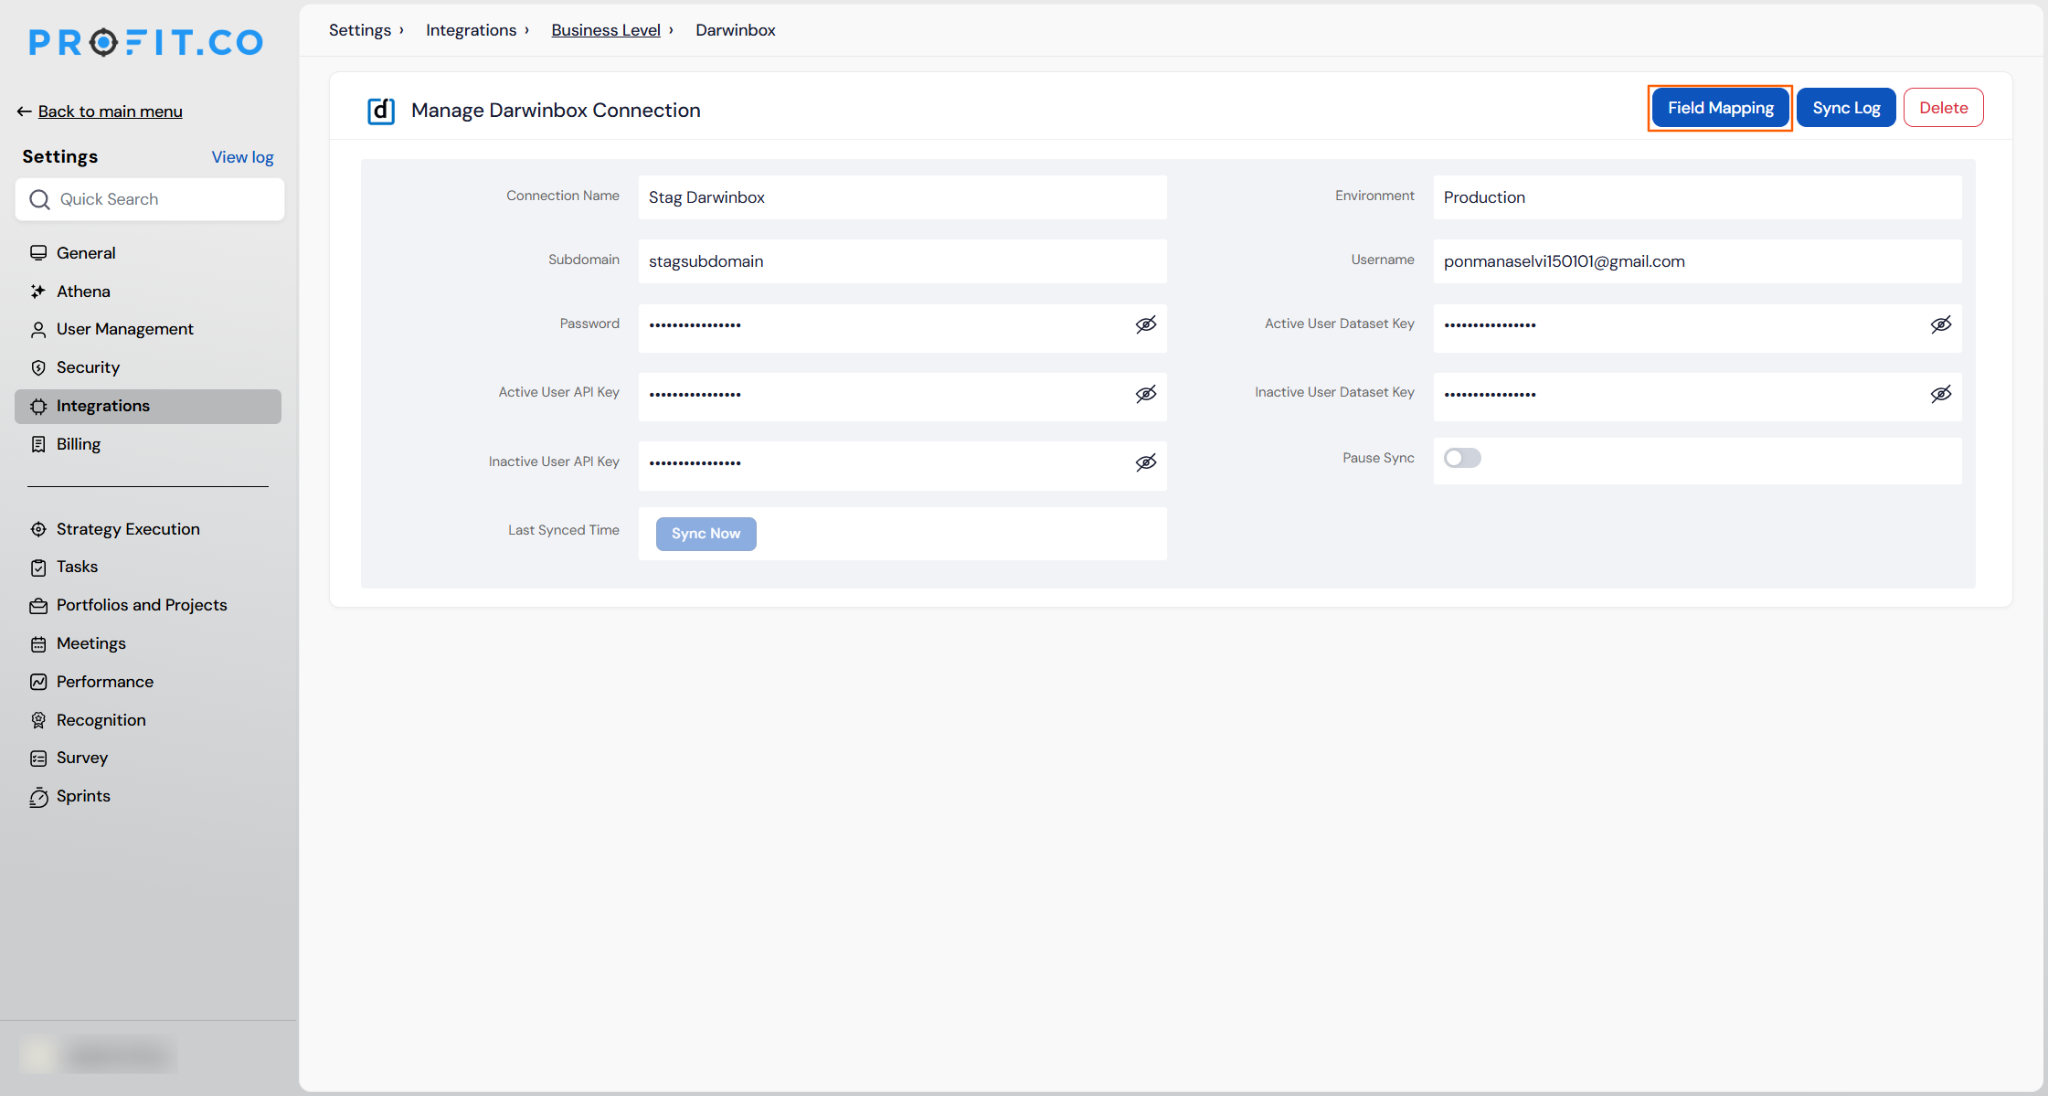Show the Active User API Key
2048x1096 pixels.
point(1146,394)
